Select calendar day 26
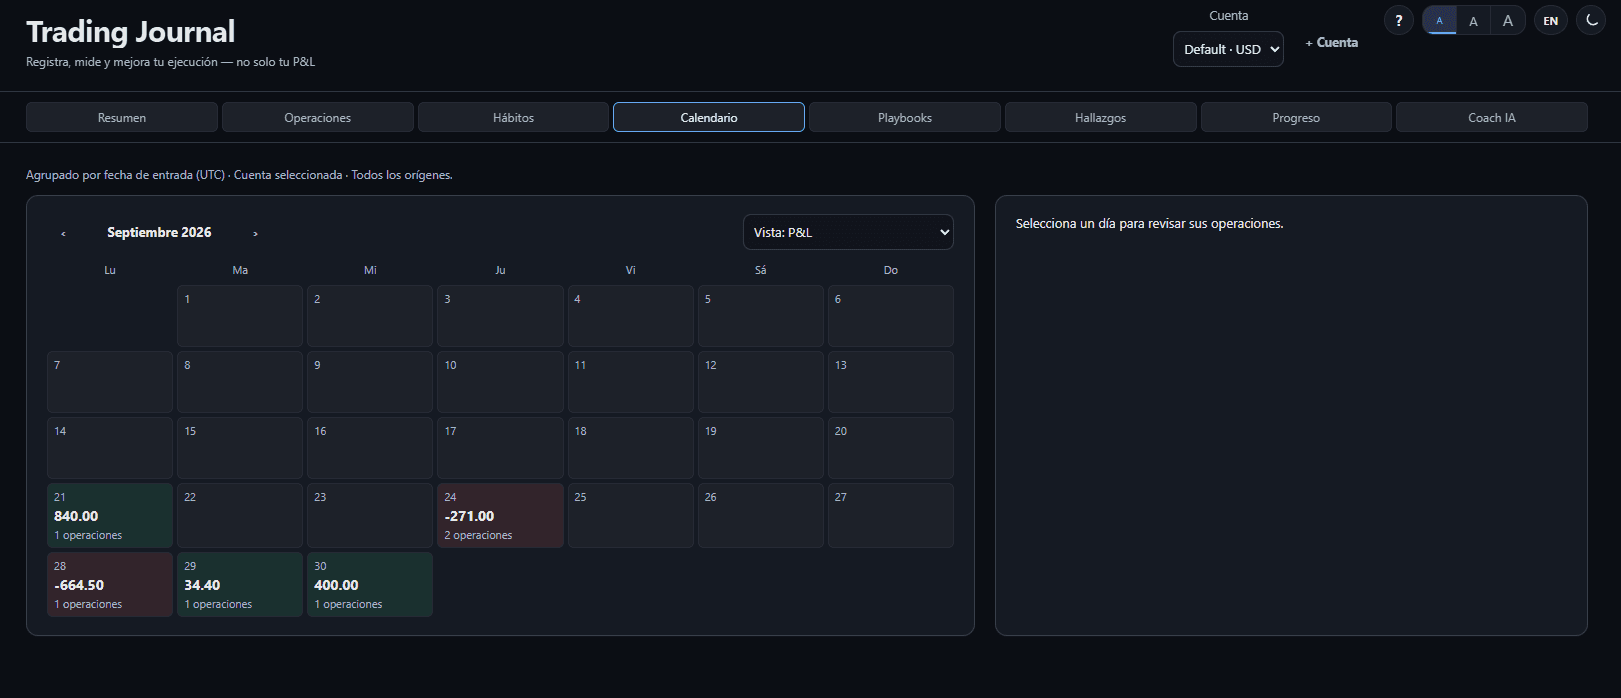 (x=761, y=516)
